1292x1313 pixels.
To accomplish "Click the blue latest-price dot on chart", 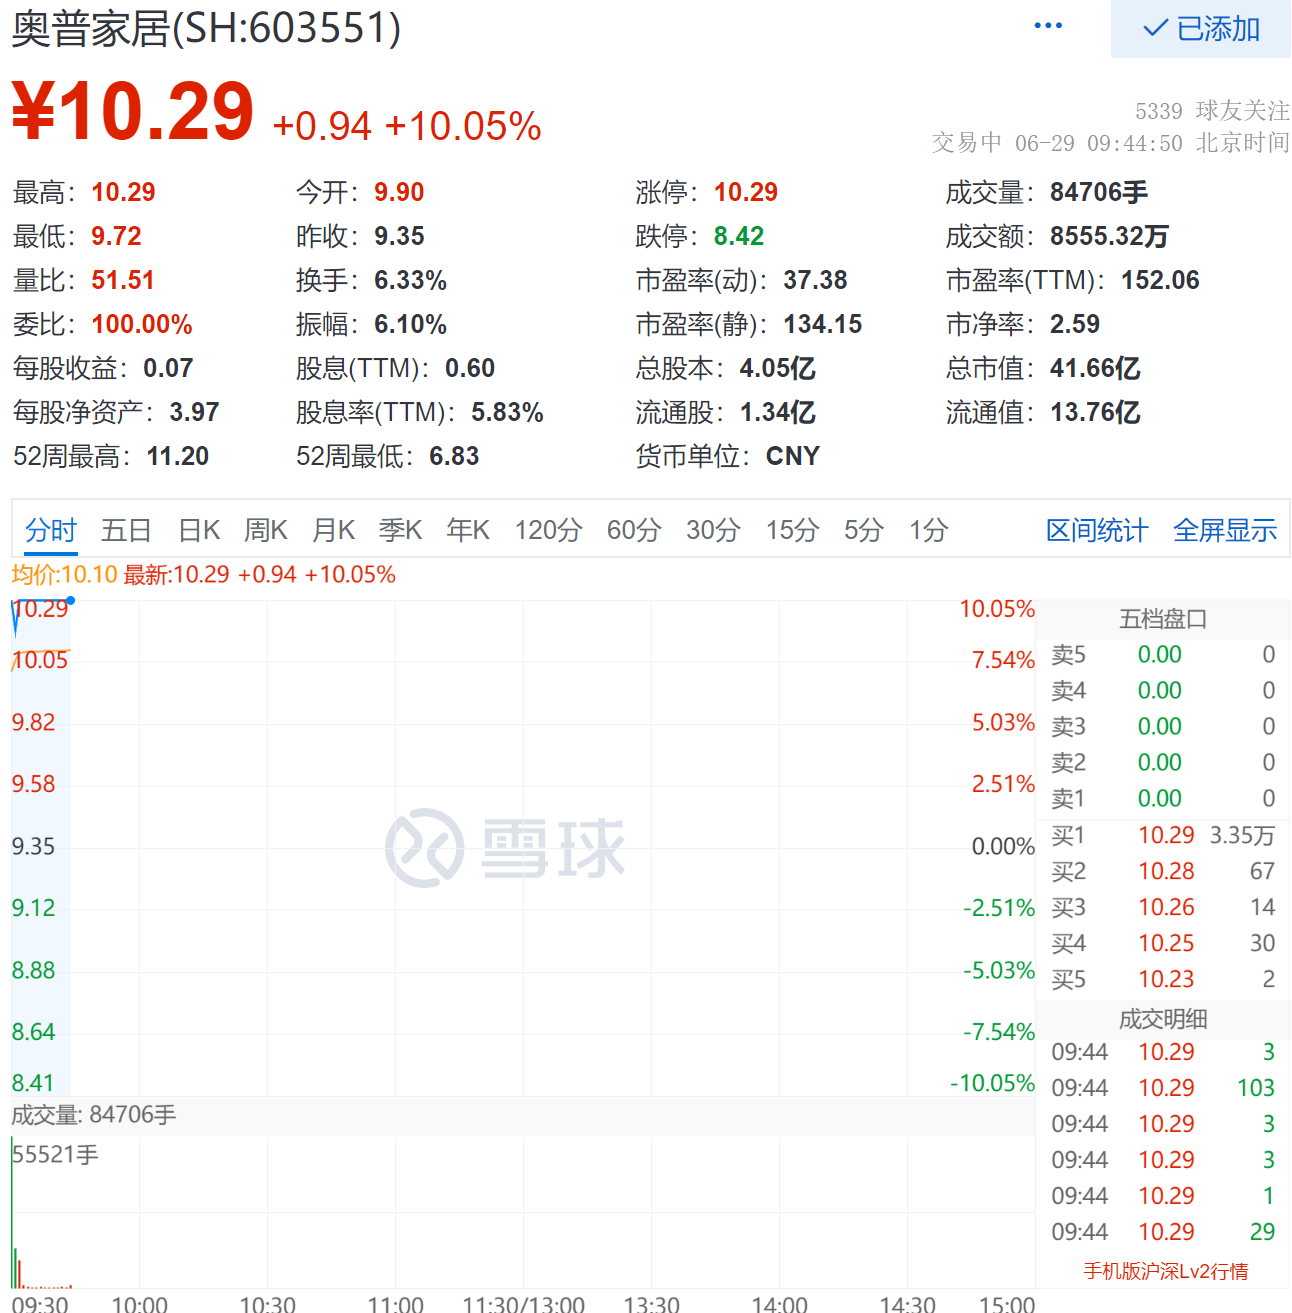I will (x=70, y=601).
